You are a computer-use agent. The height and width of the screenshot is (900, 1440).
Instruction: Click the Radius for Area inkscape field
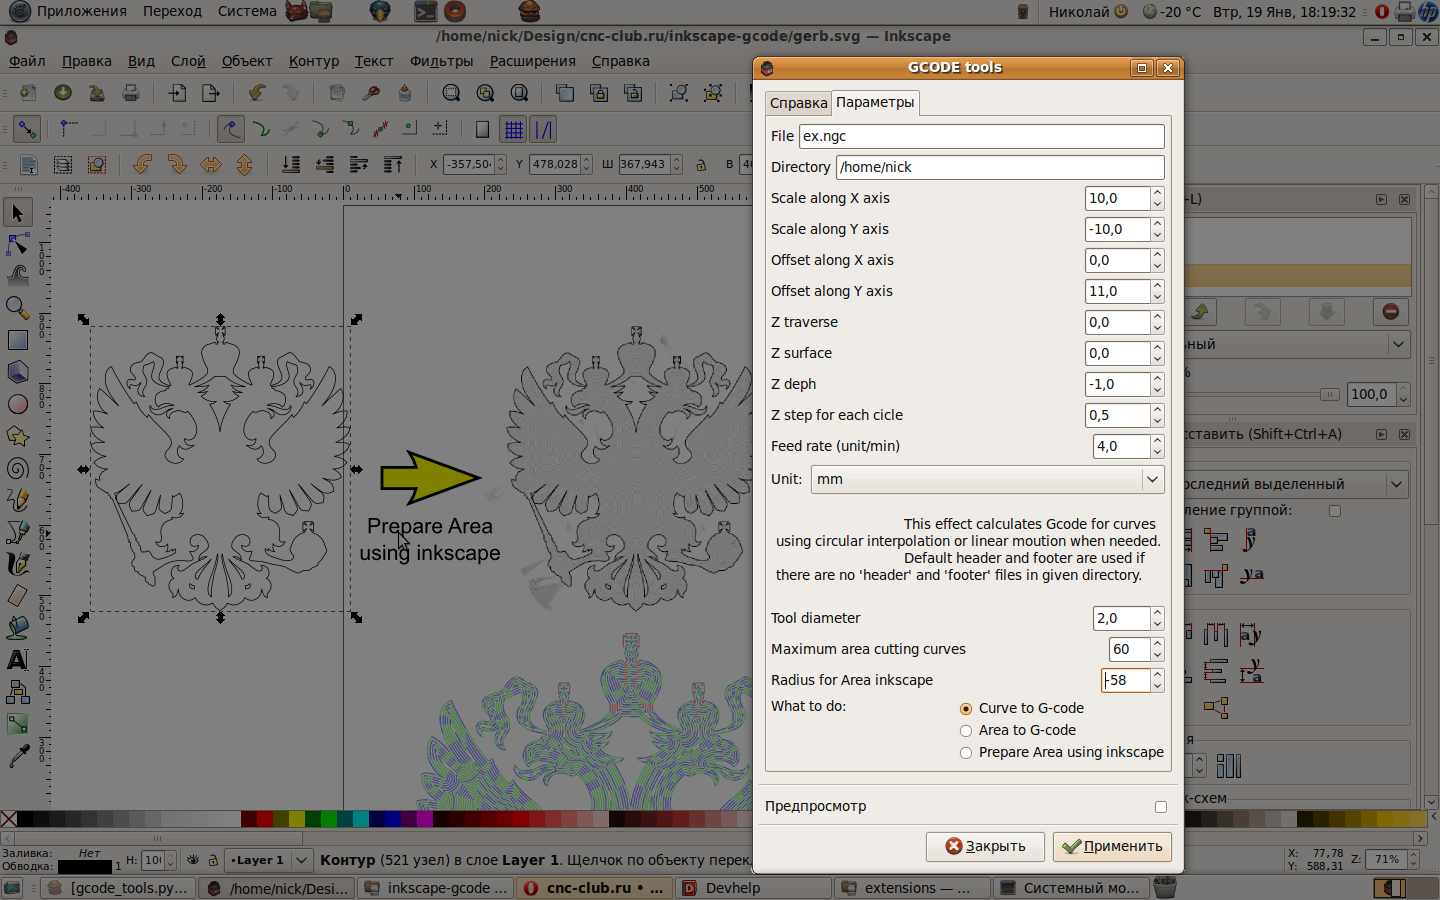[1126, 680]
